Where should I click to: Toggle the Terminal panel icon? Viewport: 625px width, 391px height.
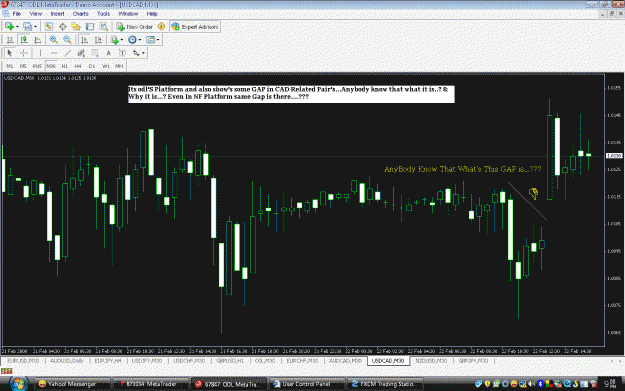[x=90, y=27]
